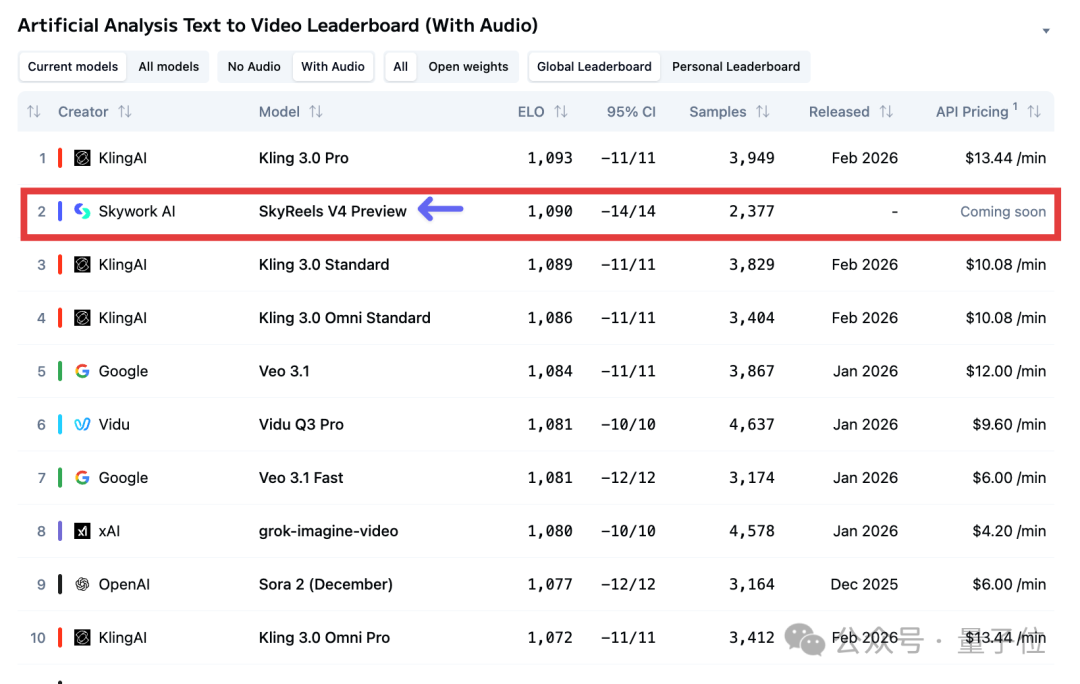Click the KlingAI logo beside Kling 3.0 Omni Pro
Screen dimensions: 1080x684
tap(82, 638)
